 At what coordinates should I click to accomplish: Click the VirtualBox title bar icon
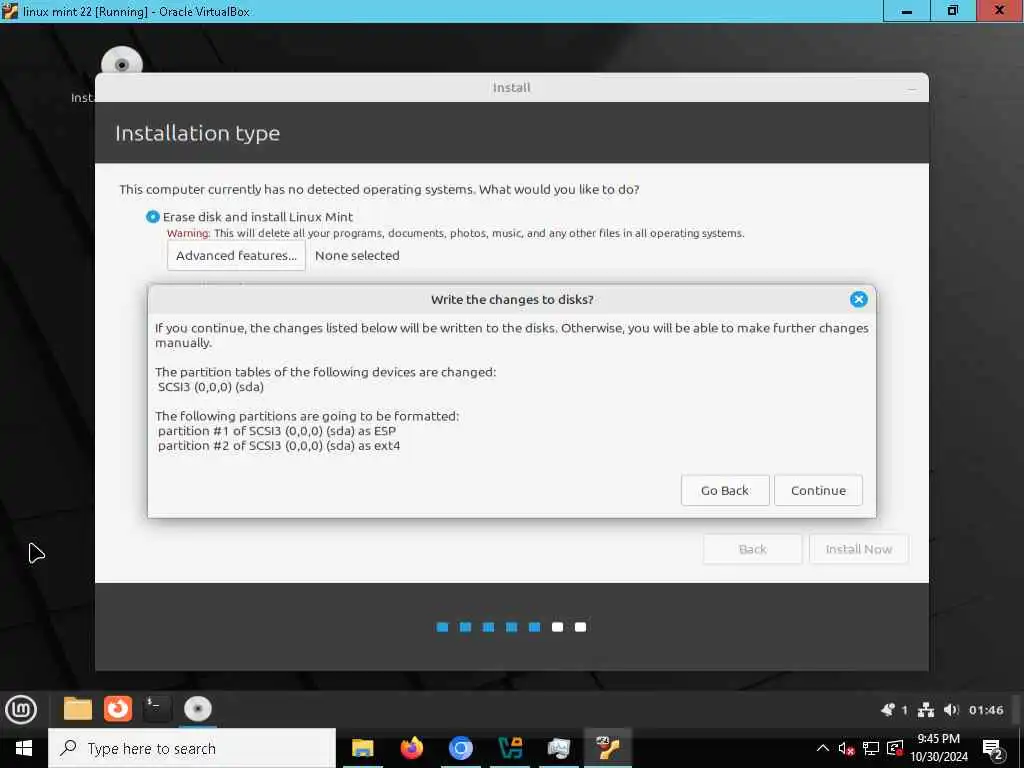[x=10, y=11]
